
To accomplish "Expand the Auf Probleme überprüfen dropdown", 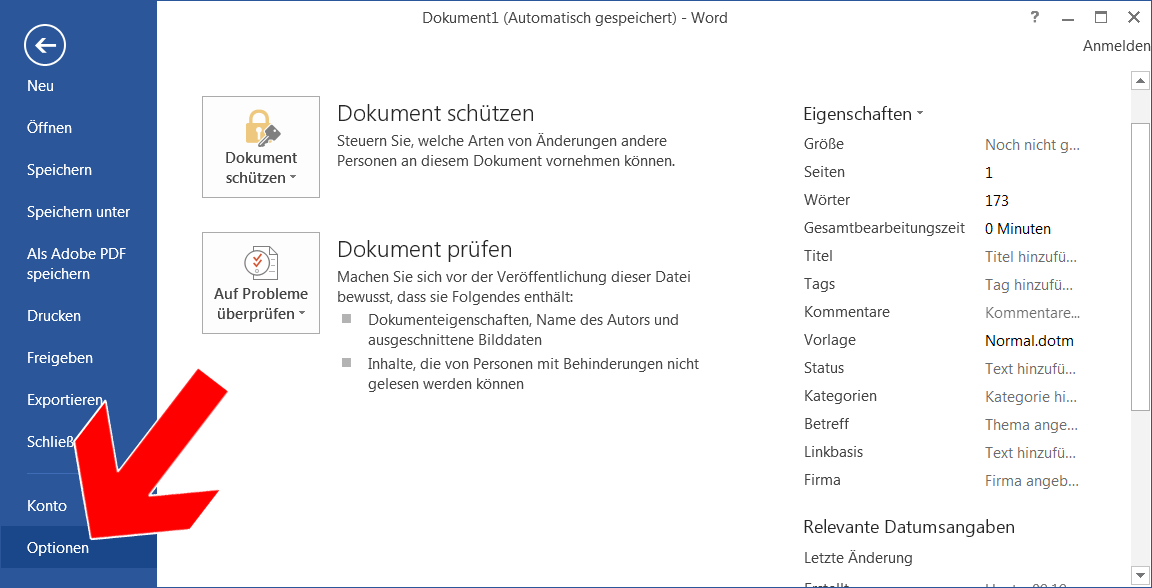I will click(261, 284).
